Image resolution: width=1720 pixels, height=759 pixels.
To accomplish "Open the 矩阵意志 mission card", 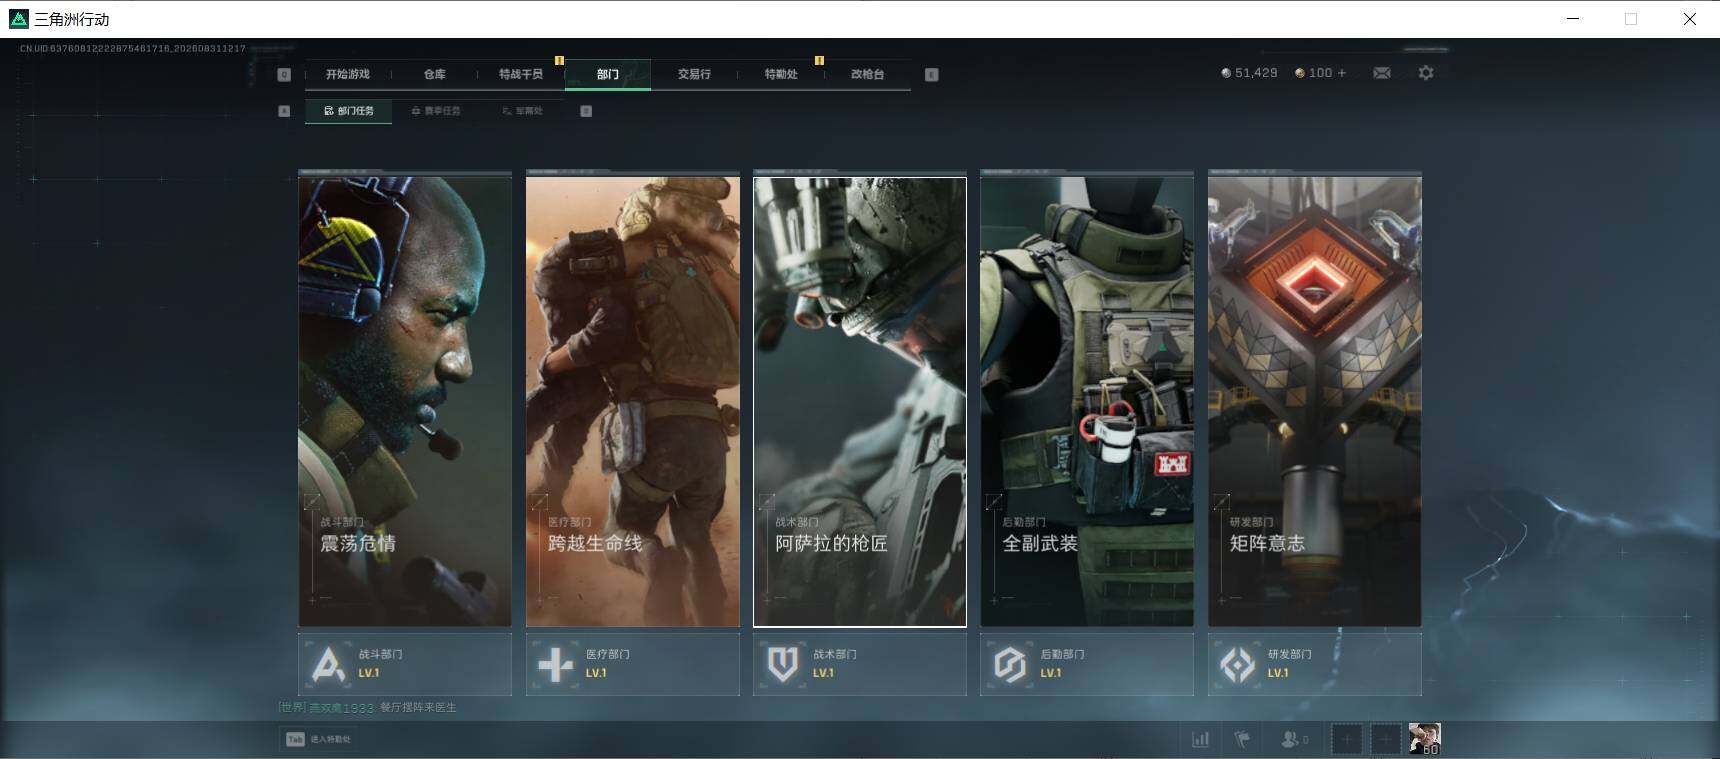I will click(1315, 401).
